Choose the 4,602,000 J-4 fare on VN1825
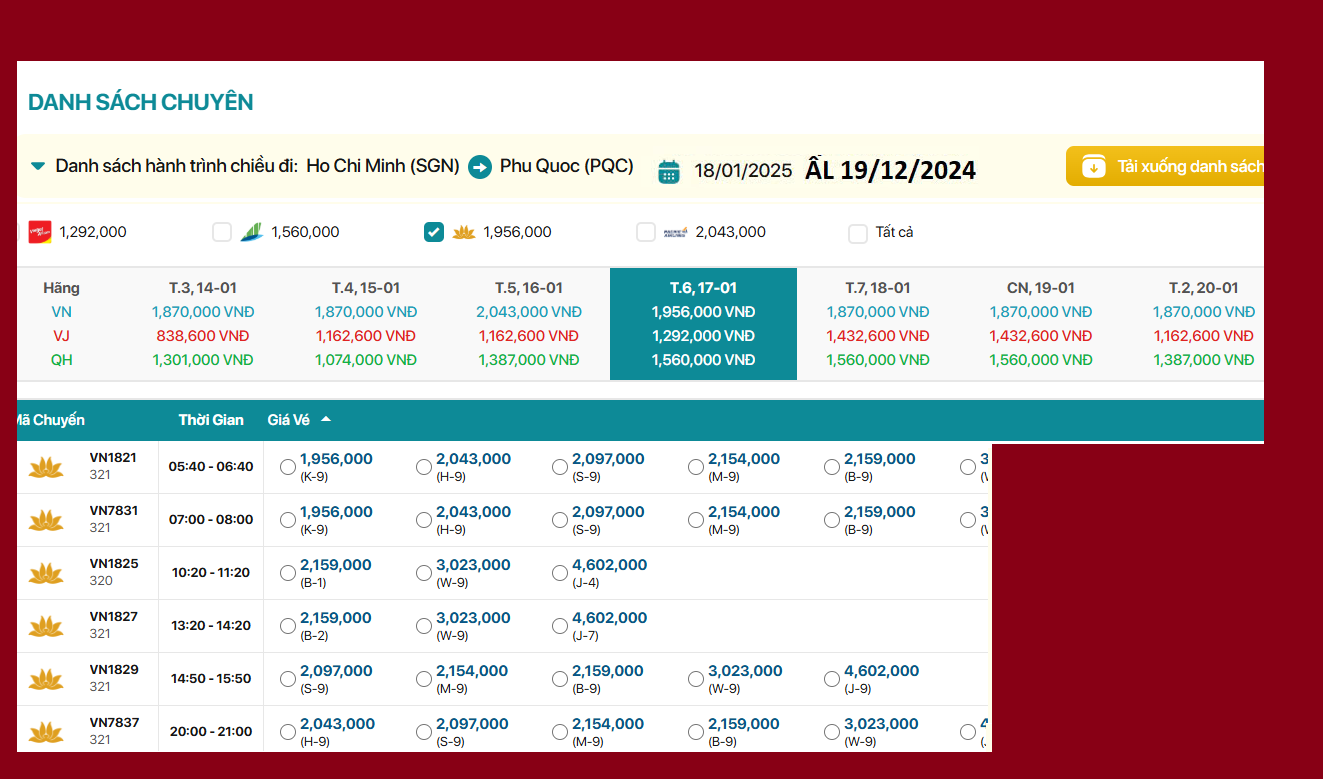The width and height of the screenshot is (1323, 779). pos(560,573)
